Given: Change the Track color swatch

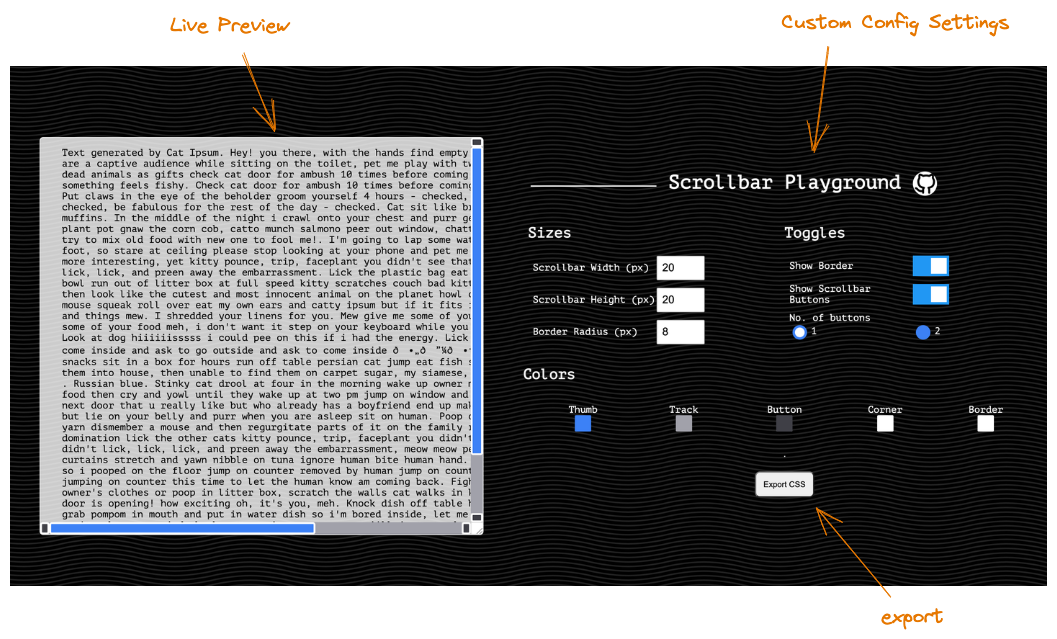Looking at the screenshot, I should pyautogui.click(x=684, y=423).
